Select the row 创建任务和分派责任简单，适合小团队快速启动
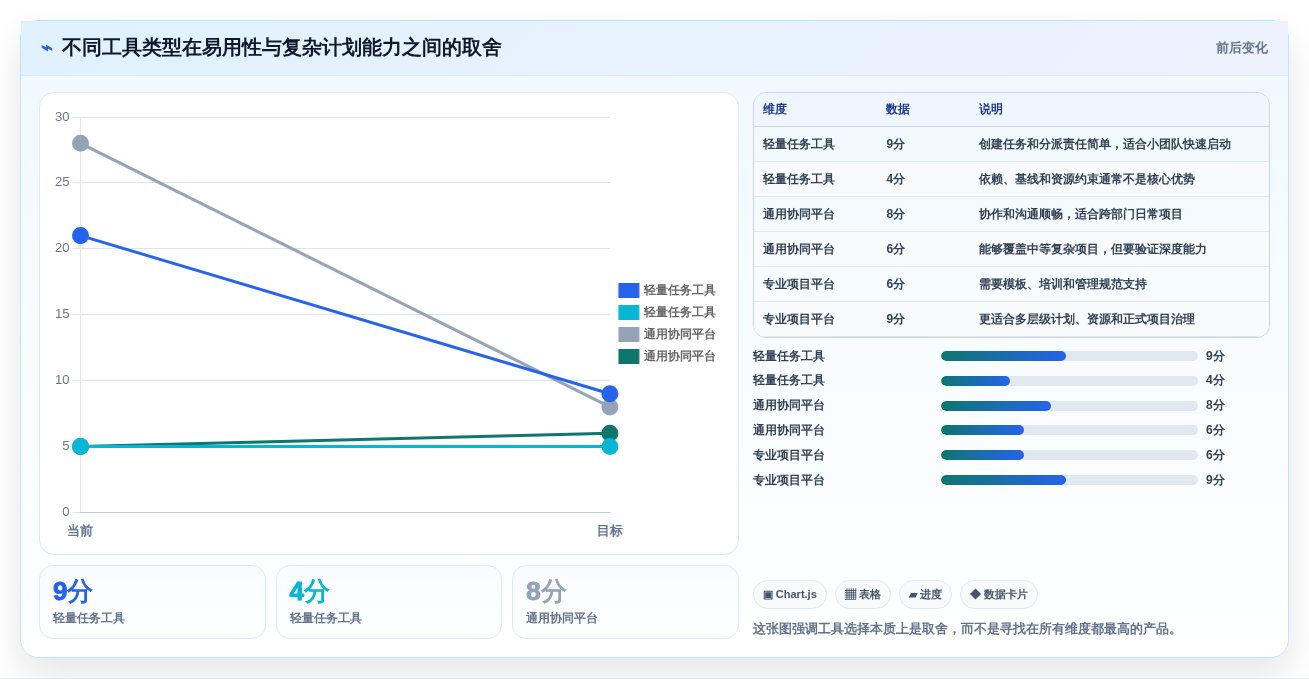Image resolution: width=1309 pixels, height=679 pixels. 1011,144
